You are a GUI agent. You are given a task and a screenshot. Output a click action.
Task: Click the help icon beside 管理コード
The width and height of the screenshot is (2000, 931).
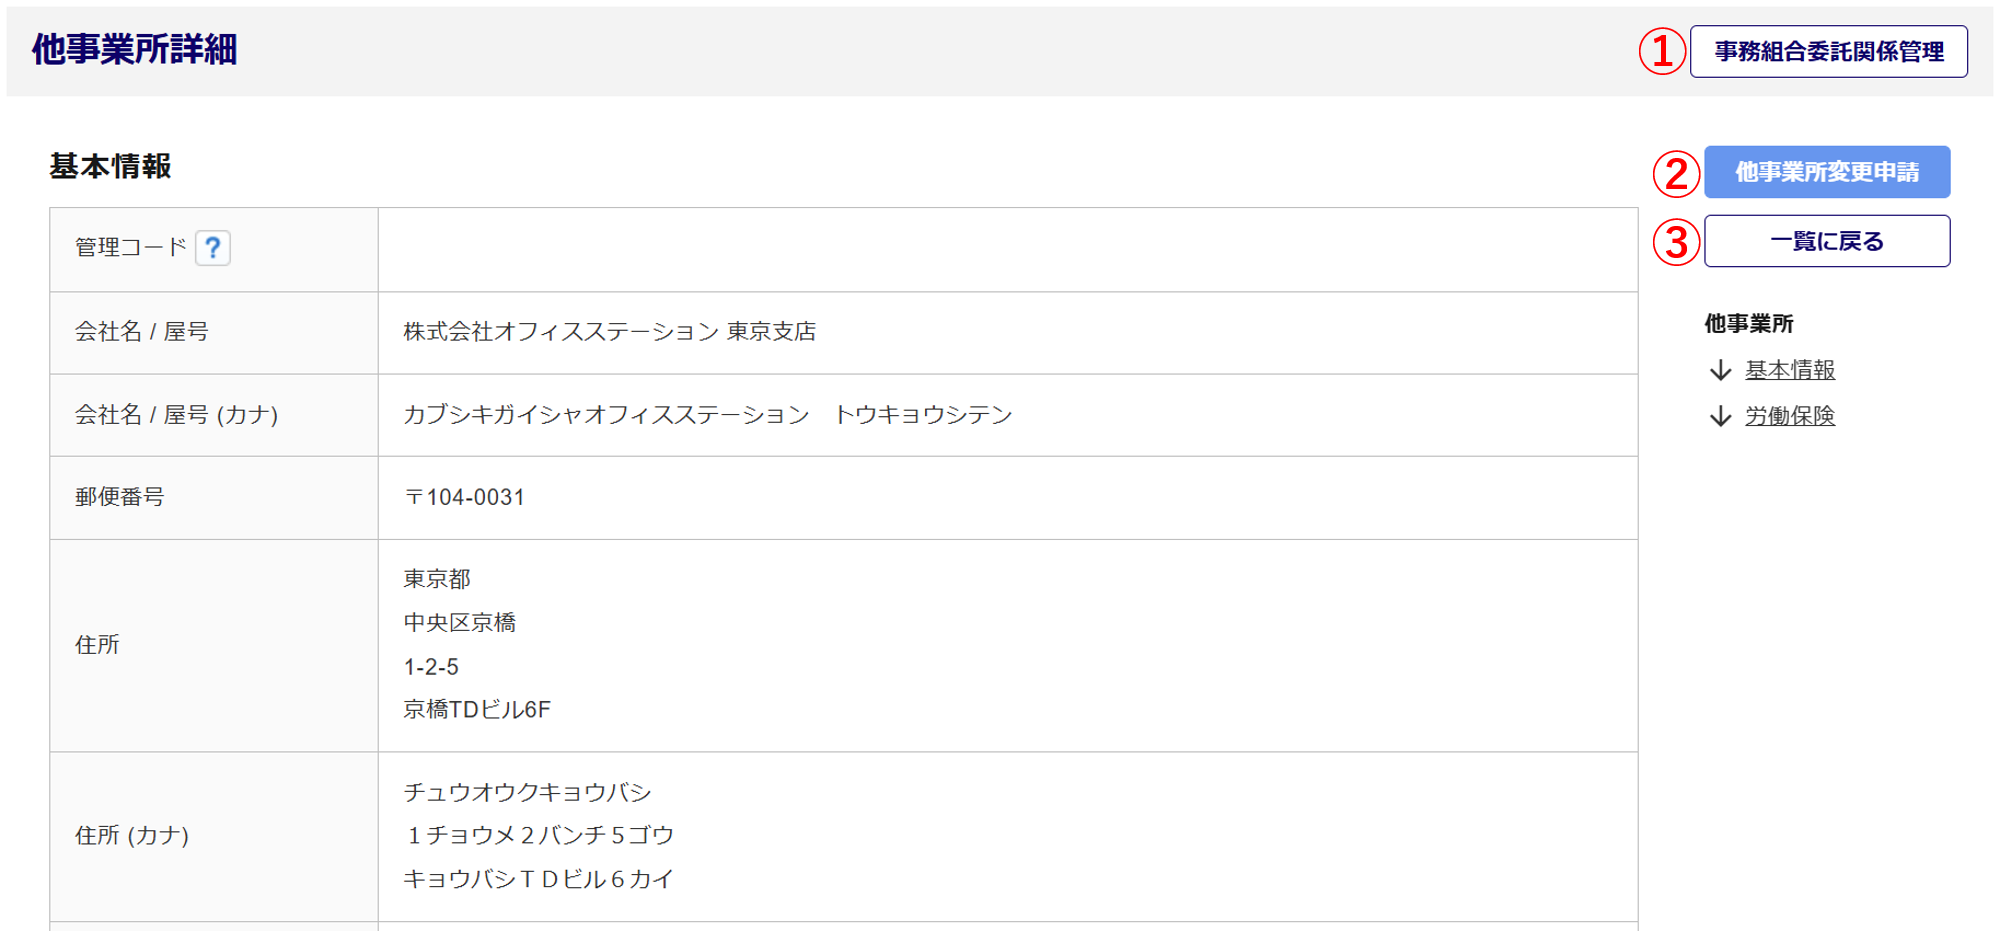213,248
